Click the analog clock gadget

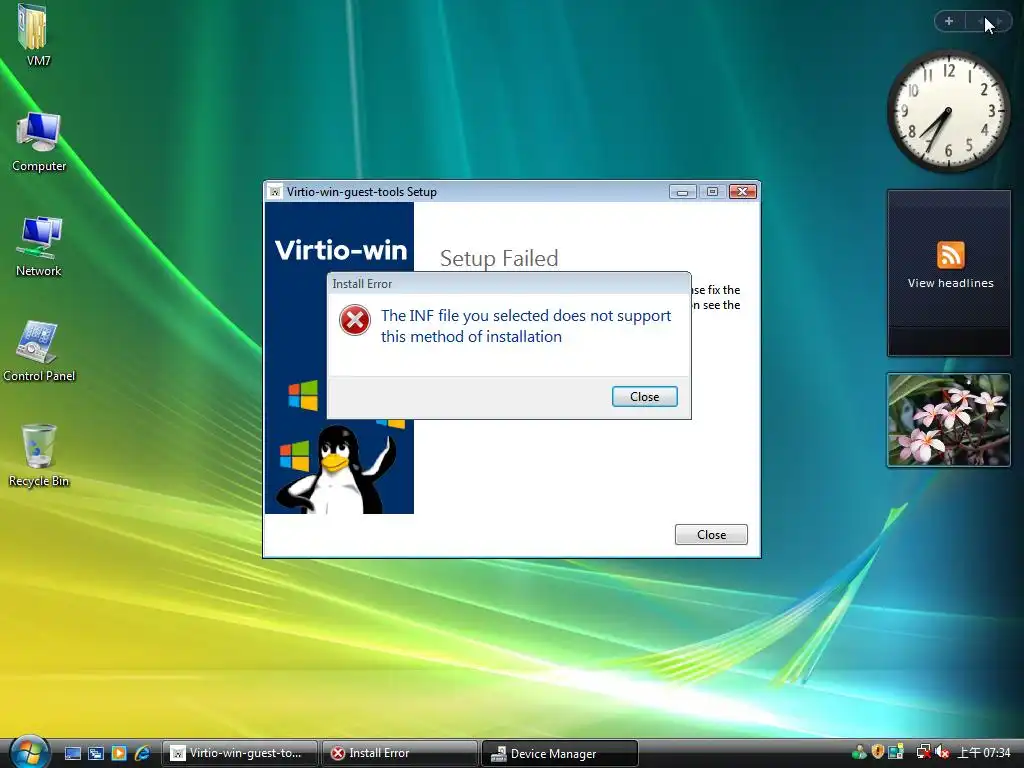click(x=948, y=111)
